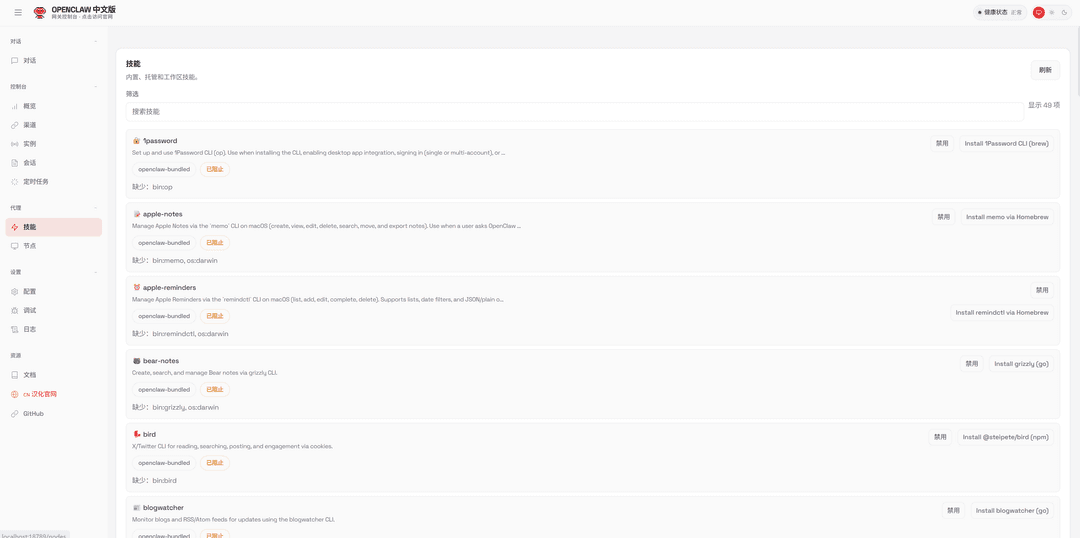Image resolution: width=1080 pixels, height=538 pixels.
Task: Open 定时任务 scheduled tasks page
Action: (54, 182)
